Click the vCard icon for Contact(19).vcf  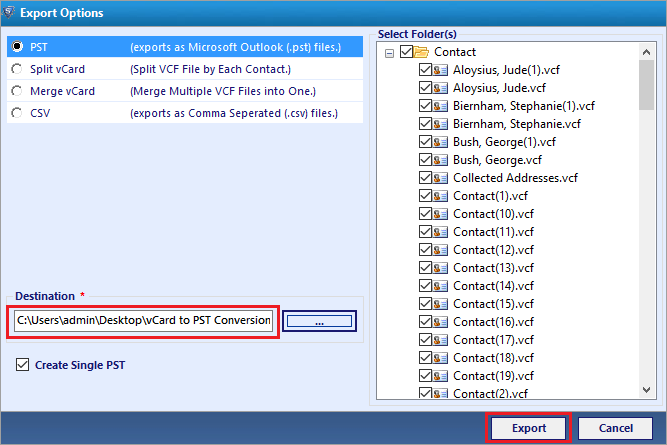point(440,376)
